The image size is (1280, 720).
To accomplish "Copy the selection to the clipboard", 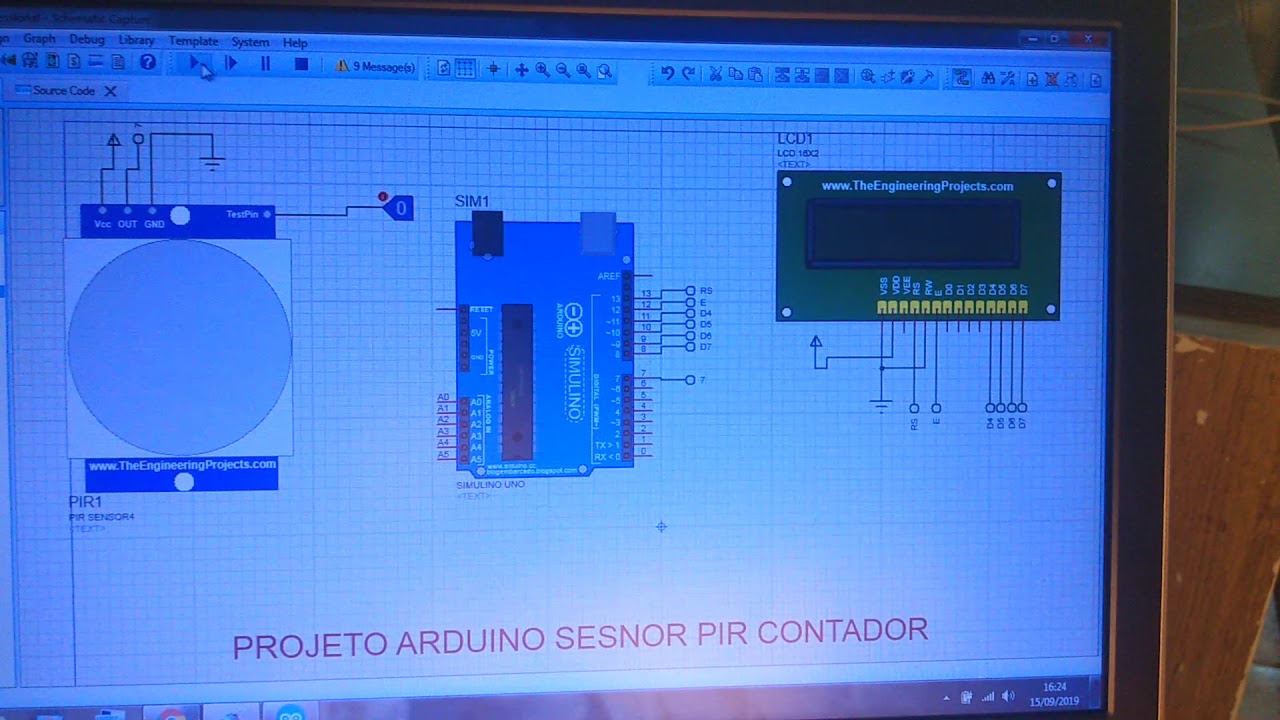I will pos(735,74).
